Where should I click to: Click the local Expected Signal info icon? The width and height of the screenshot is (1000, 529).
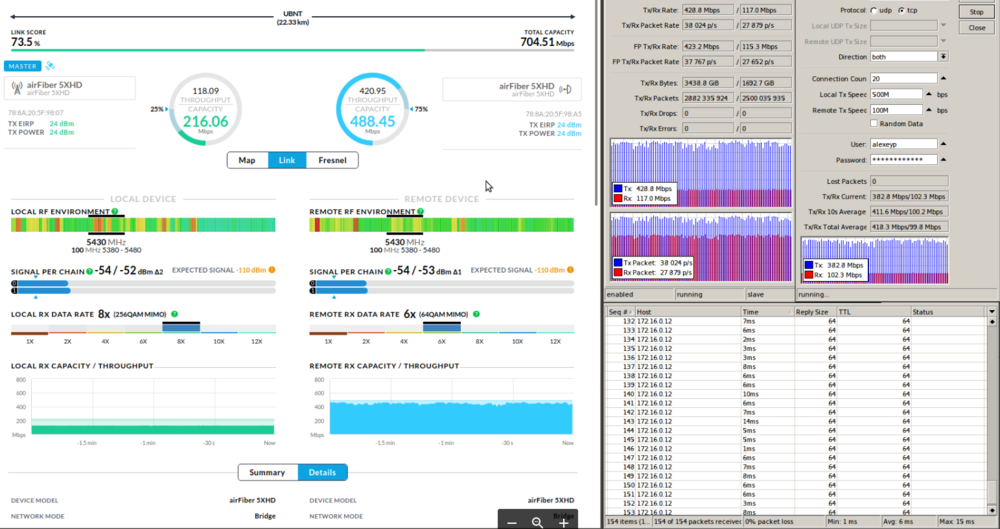coord(272,270)
